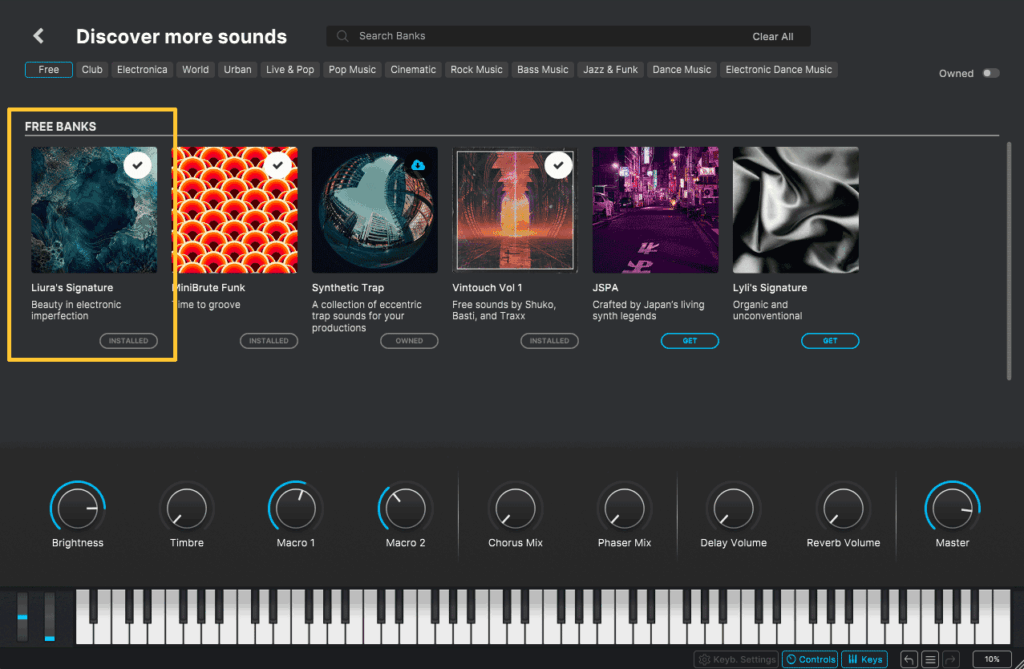This screenshot has height=669, width=1024.
Task: Select the Urban filter tag
Action: [x=238, y=69]
